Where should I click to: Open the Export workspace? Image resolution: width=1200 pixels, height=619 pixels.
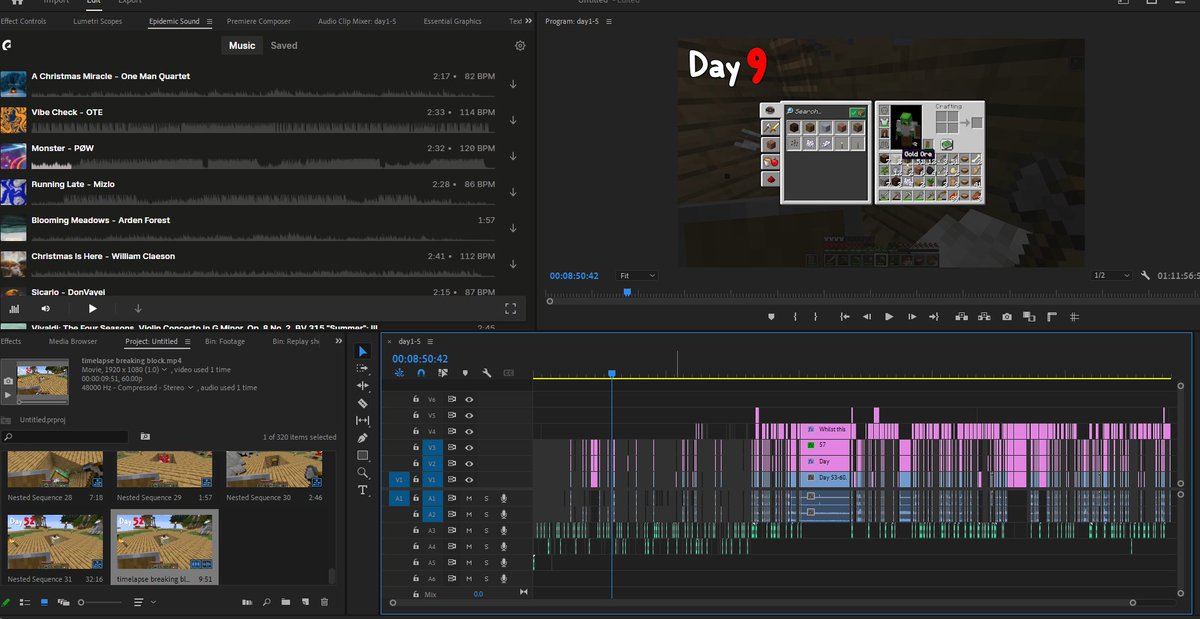click(x=130, y=2)
